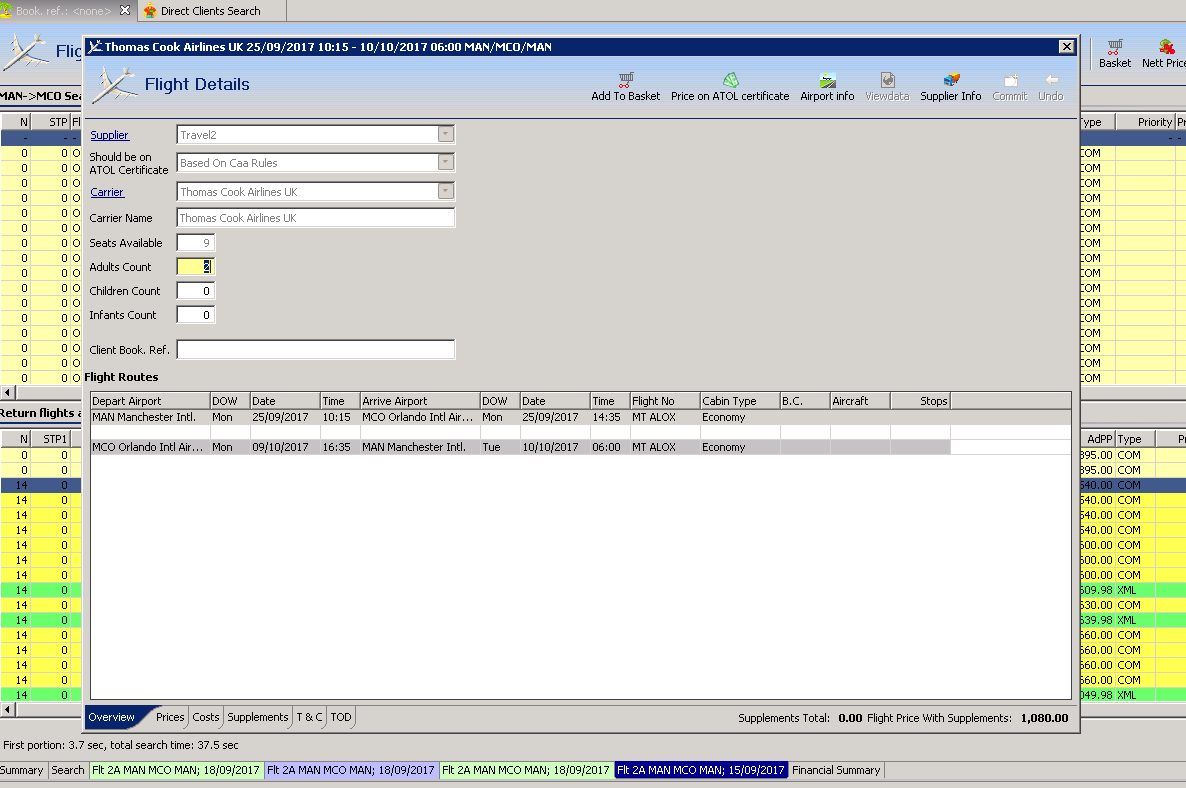The height and width of the screenshot is (788, 1186).
Task: Open Airport info icon
Action: (827, 80)
